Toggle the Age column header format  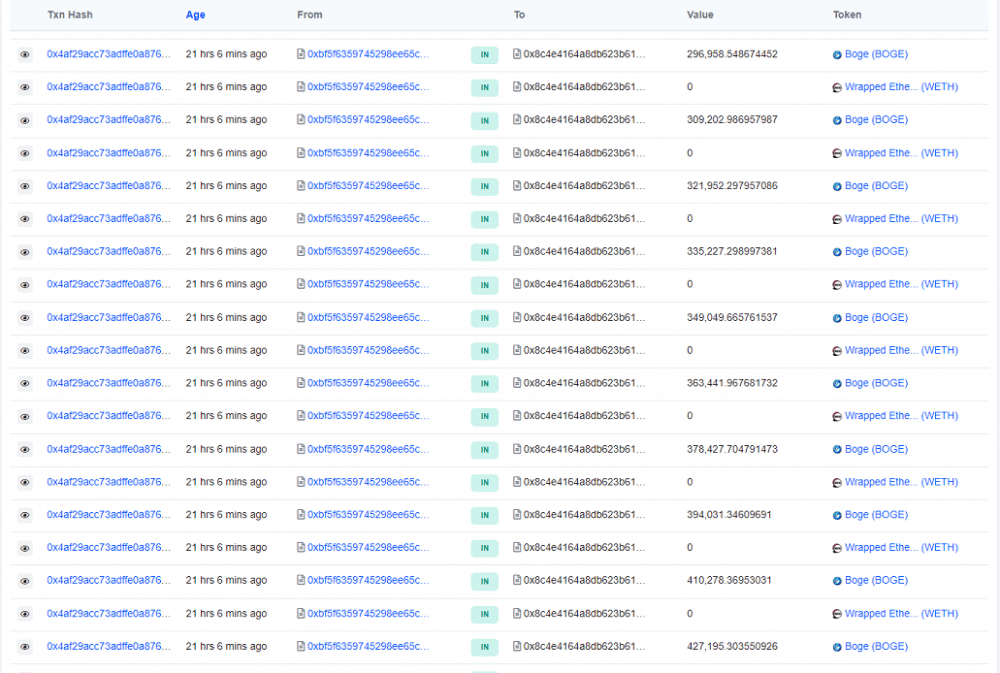pos(195,15)
